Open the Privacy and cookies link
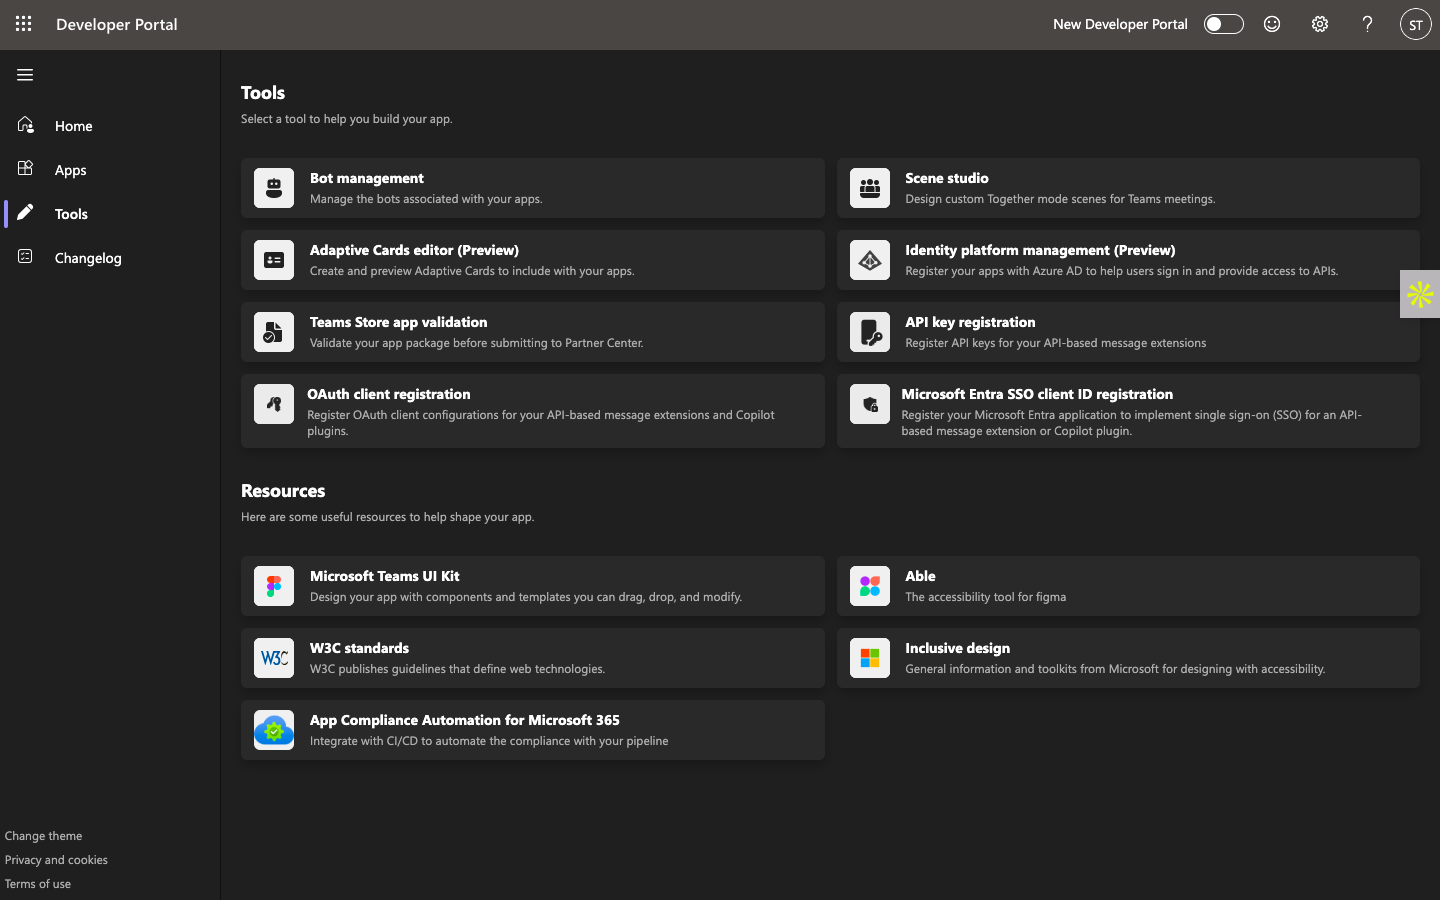This screenshot has width=1440, height=900. pos(56,860)
